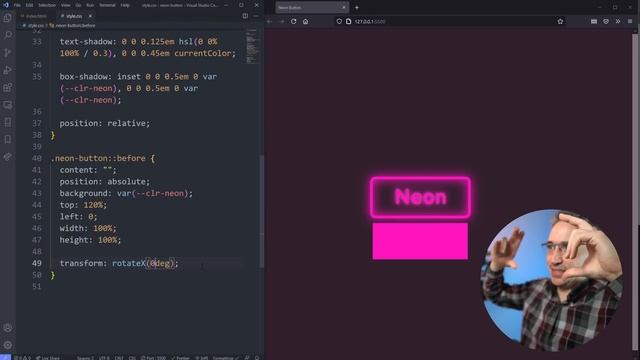The image size is (640, 360).
Task: Click the page info icon beside the URL
Action: tap(348, 21)
